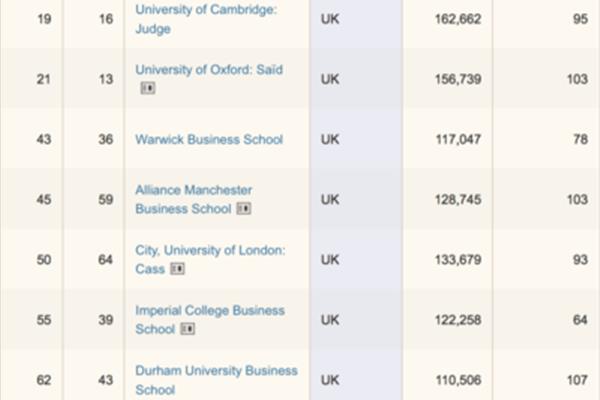Open the video icon next to Imperial College Business School
Screen dimensions: 600x400
tap(188, 329)
